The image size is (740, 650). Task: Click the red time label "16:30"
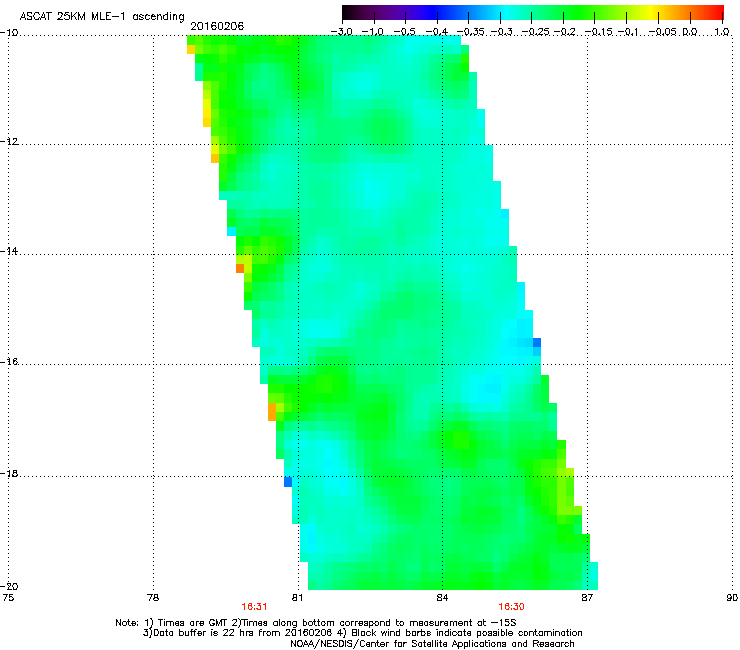click(x=512, y=607)
